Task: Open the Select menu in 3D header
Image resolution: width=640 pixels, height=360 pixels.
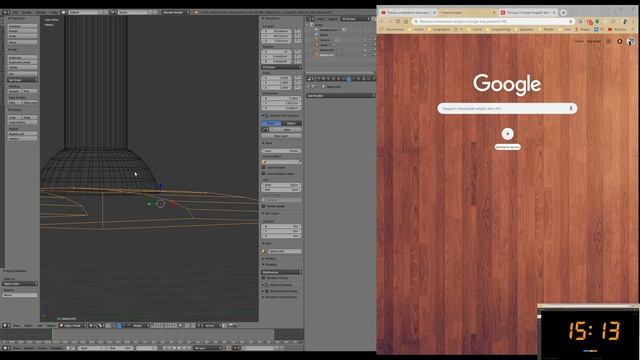Action: [28, 325]
